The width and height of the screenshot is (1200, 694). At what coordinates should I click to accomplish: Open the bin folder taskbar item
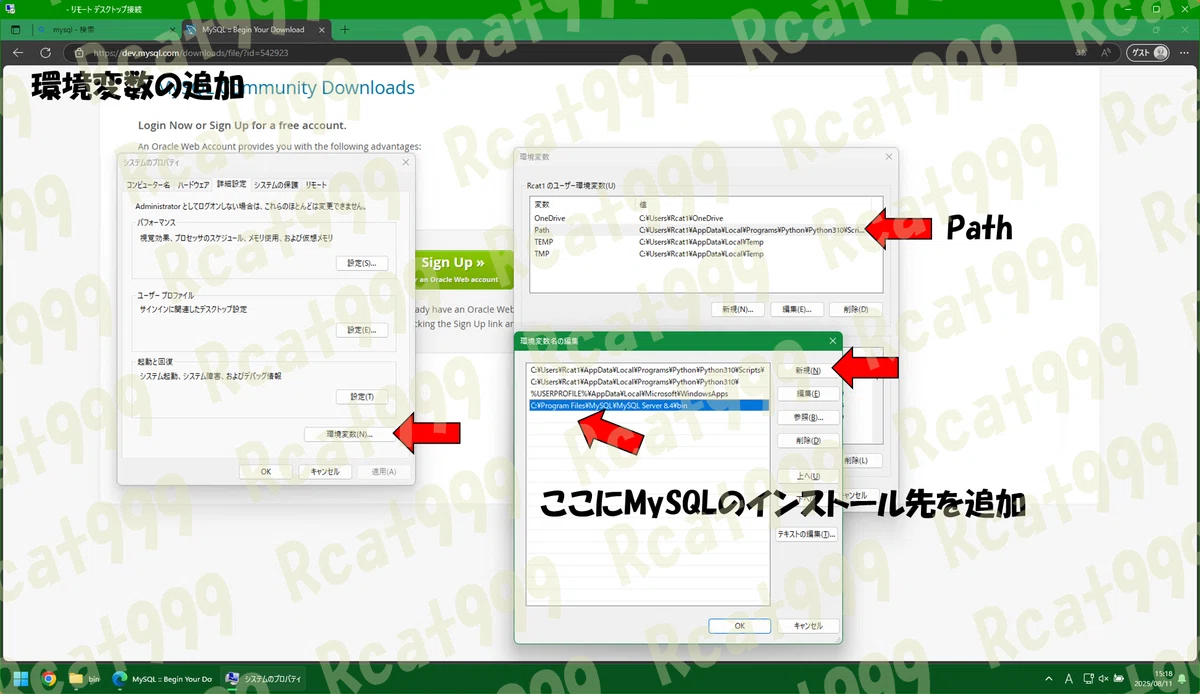(x=85, y=678)
